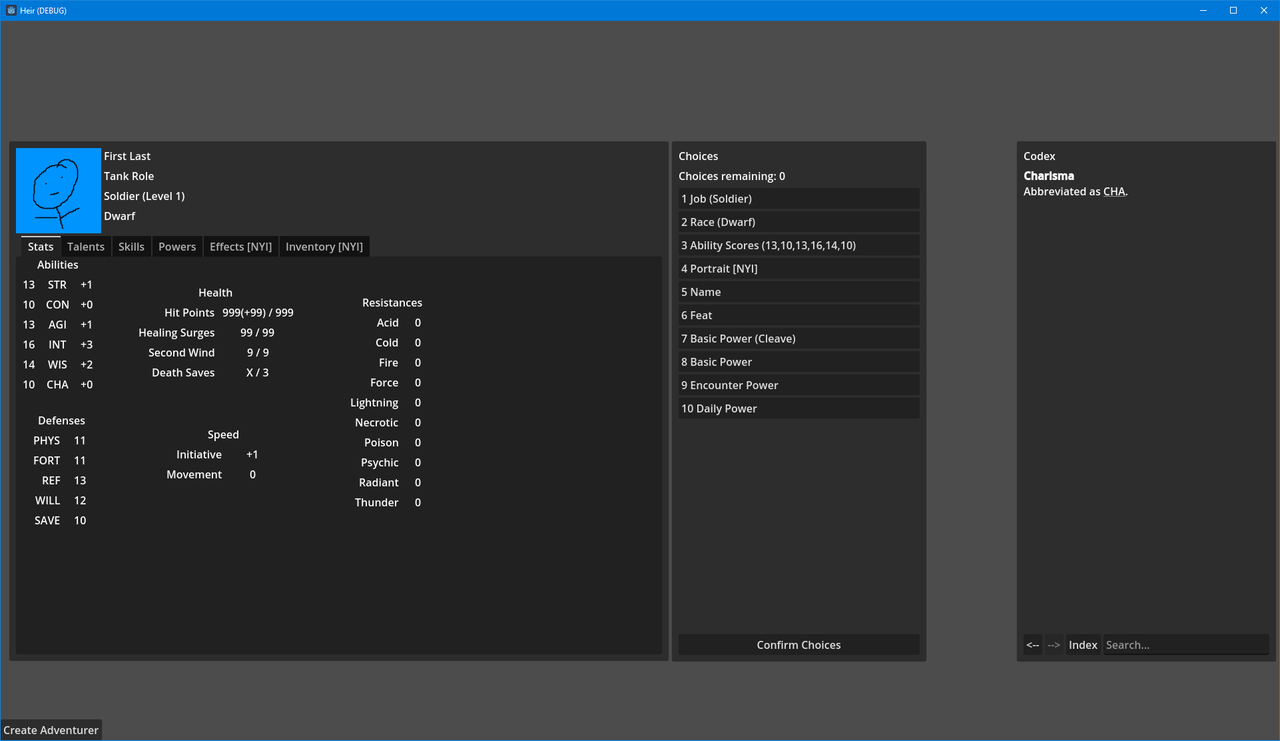Image resolution: width=1280 pixels, height=741 pixels.
Task: Go back in the Codex with the left arrow
Action: [x=1033, y=645]
